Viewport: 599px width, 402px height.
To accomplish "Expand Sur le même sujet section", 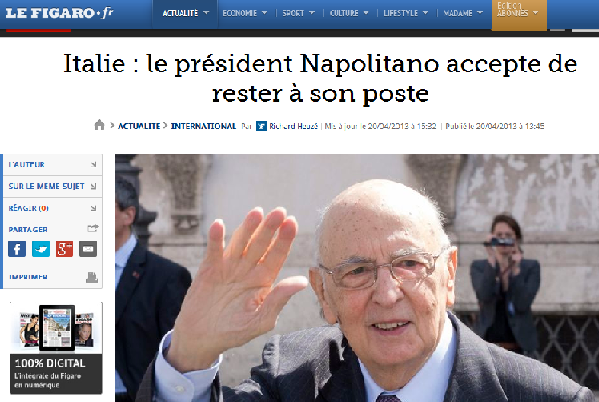I will coord(52,186).
